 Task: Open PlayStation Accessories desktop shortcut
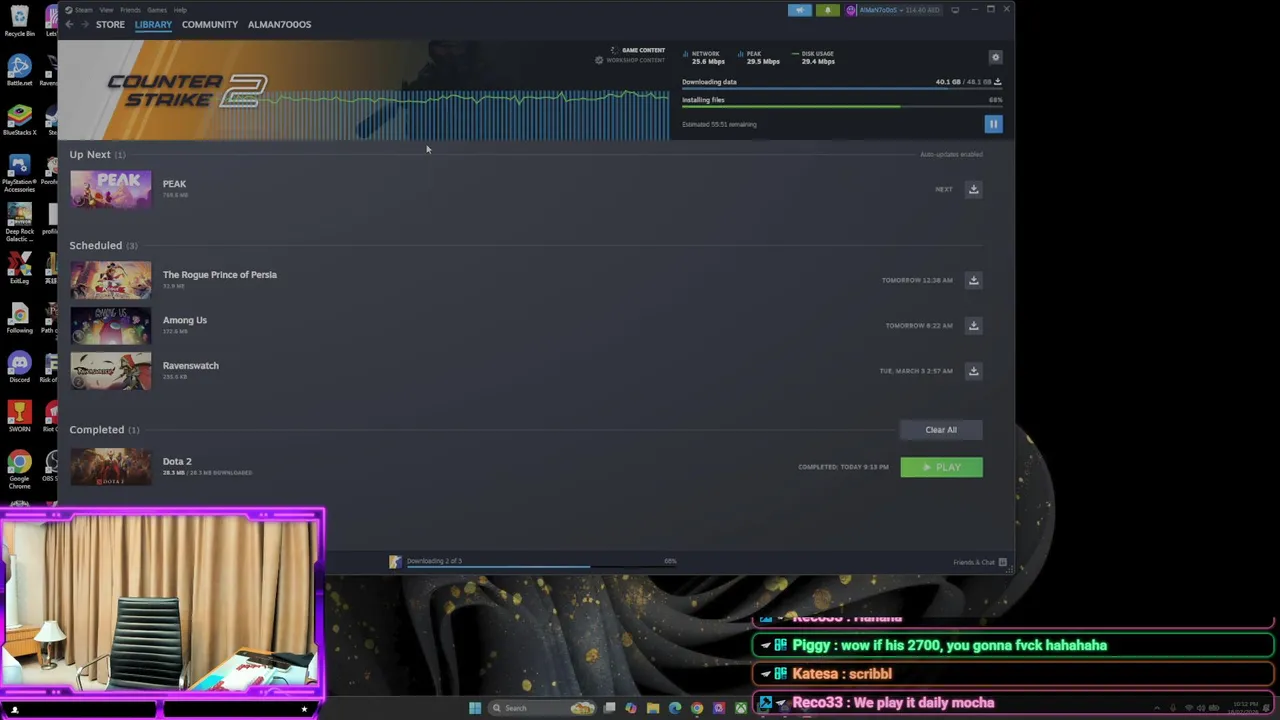click(19, 170)
